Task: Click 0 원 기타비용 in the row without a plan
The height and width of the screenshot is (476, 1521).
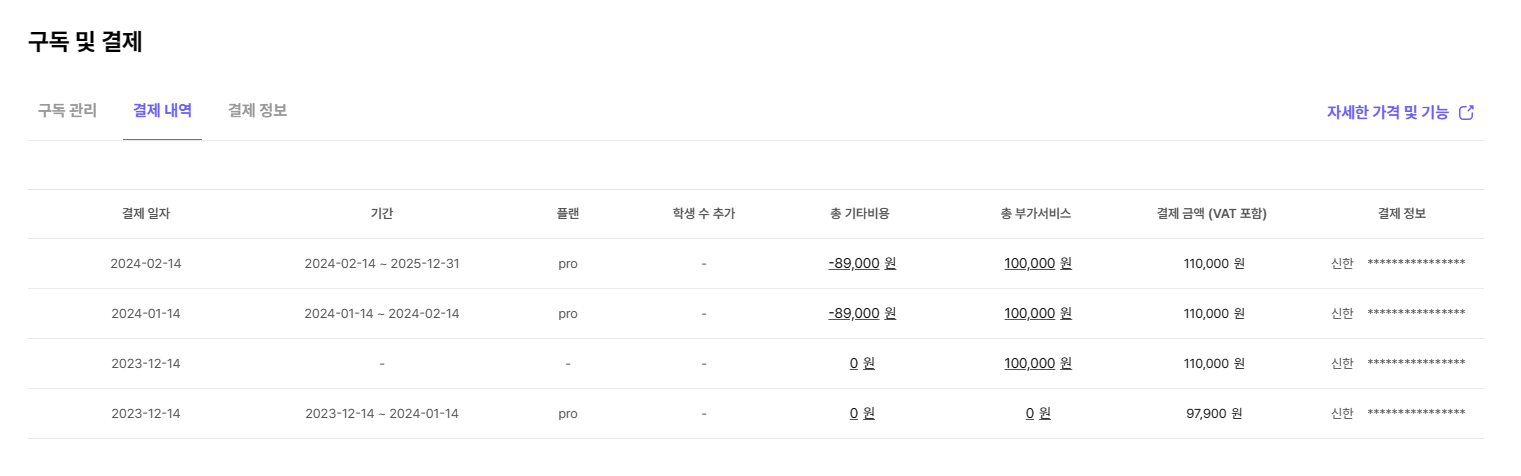Action: tap(862, 364)
